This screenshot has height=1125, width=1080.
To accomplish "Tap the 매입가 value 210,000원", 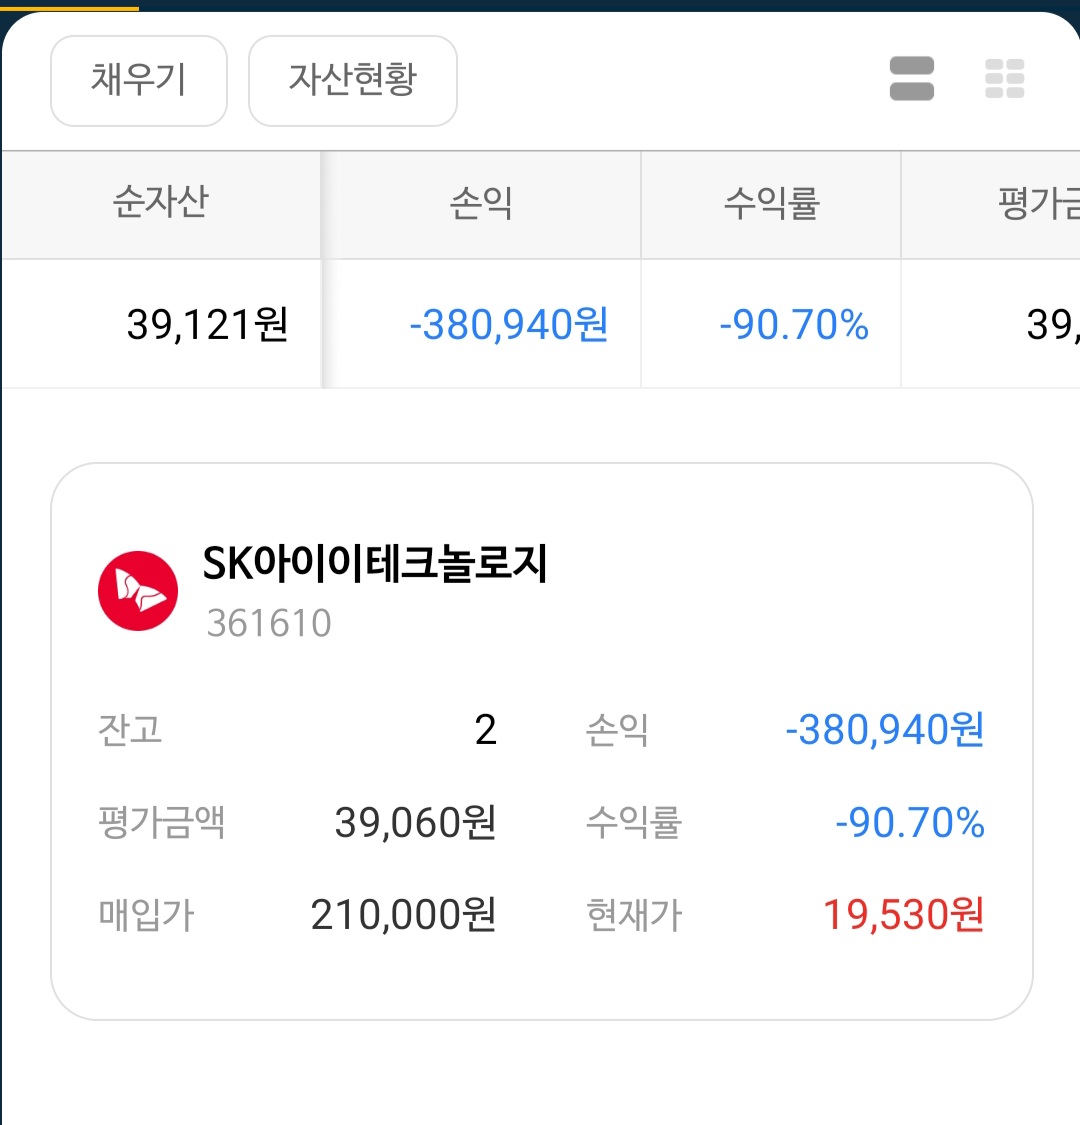I will (403, 915).
